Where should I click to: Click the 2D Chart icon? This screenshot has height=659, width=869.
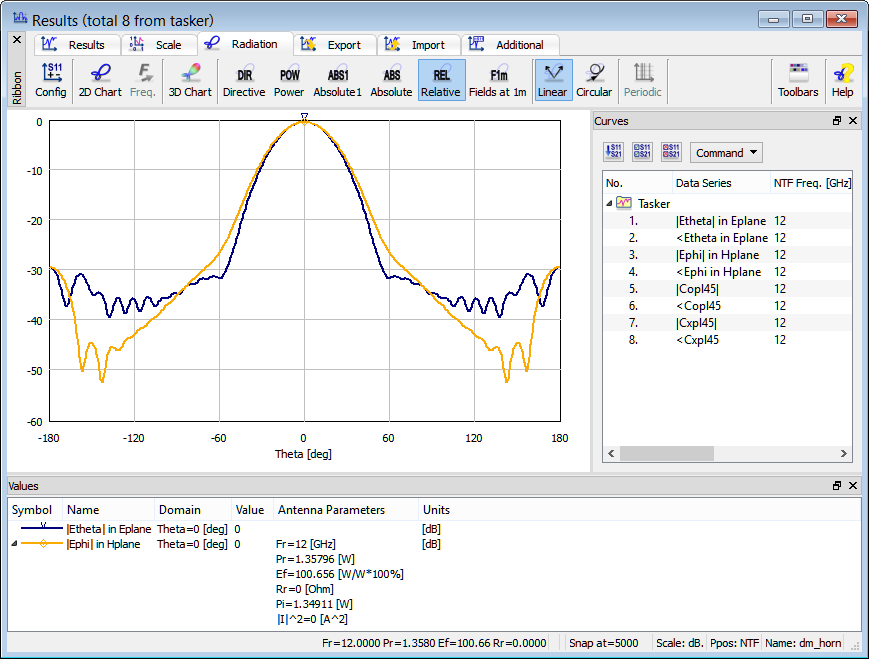100,80
